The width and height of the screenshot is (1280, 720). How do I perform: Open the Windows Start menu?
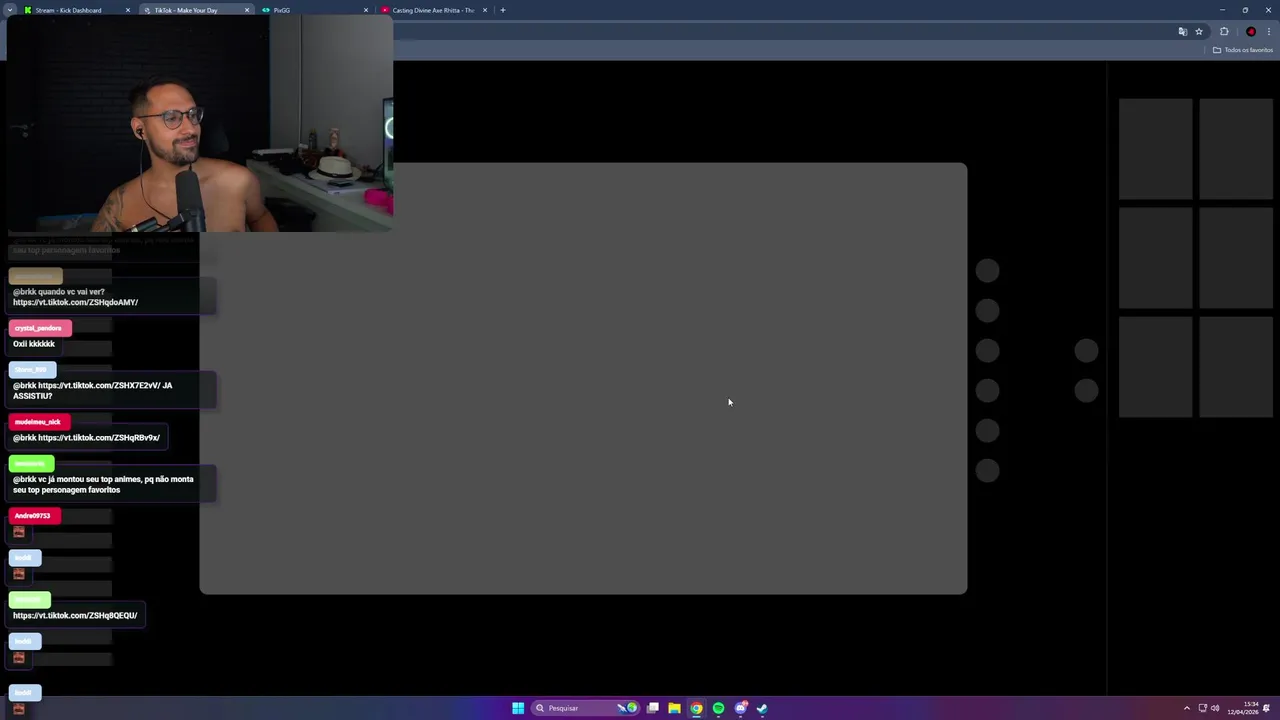518,708
